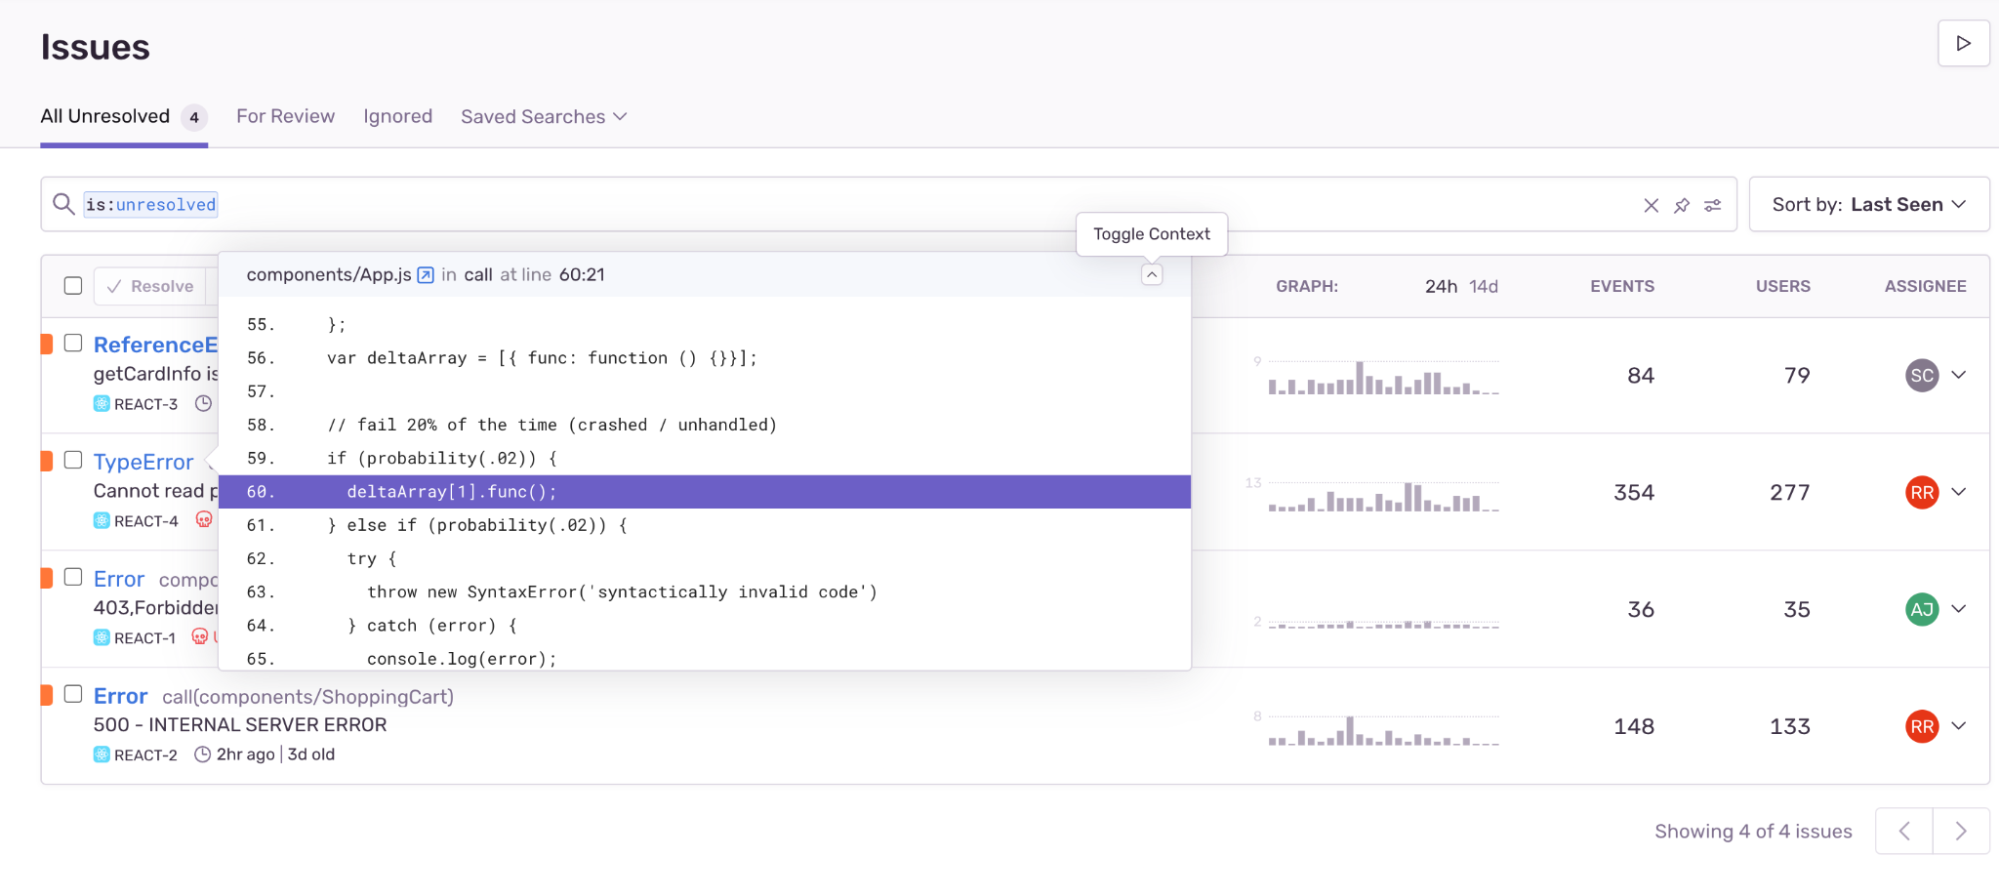1999x870 pixels.
Task: Open components/App.js external link icon
Action: coord(425,275)
